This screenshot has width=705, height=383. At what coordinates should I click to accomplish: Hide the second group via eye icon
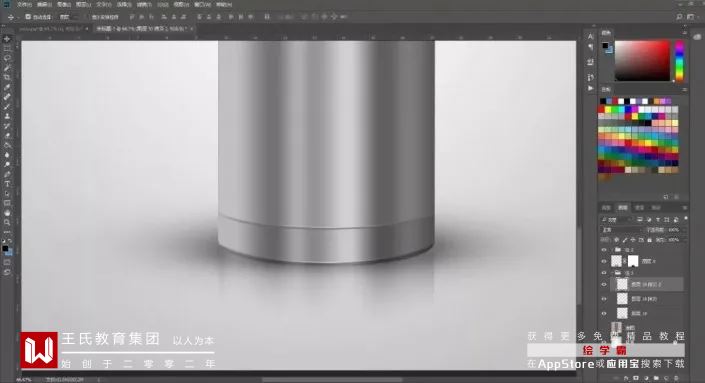[x=604, y=273]
